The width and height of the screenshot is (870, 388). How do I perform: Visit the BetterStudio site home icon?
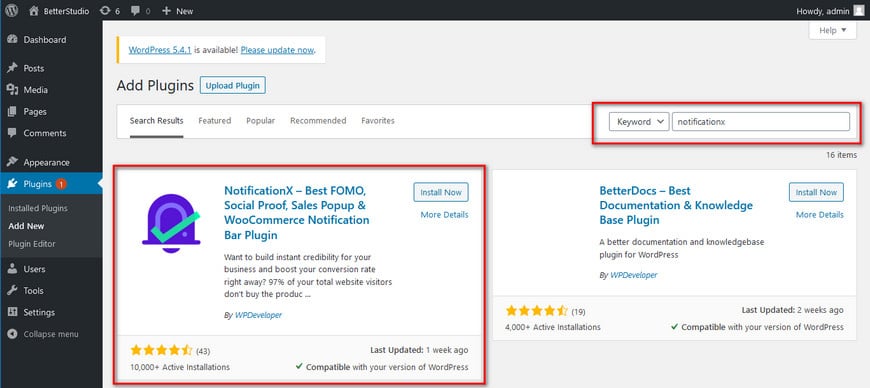coord(34,11)
